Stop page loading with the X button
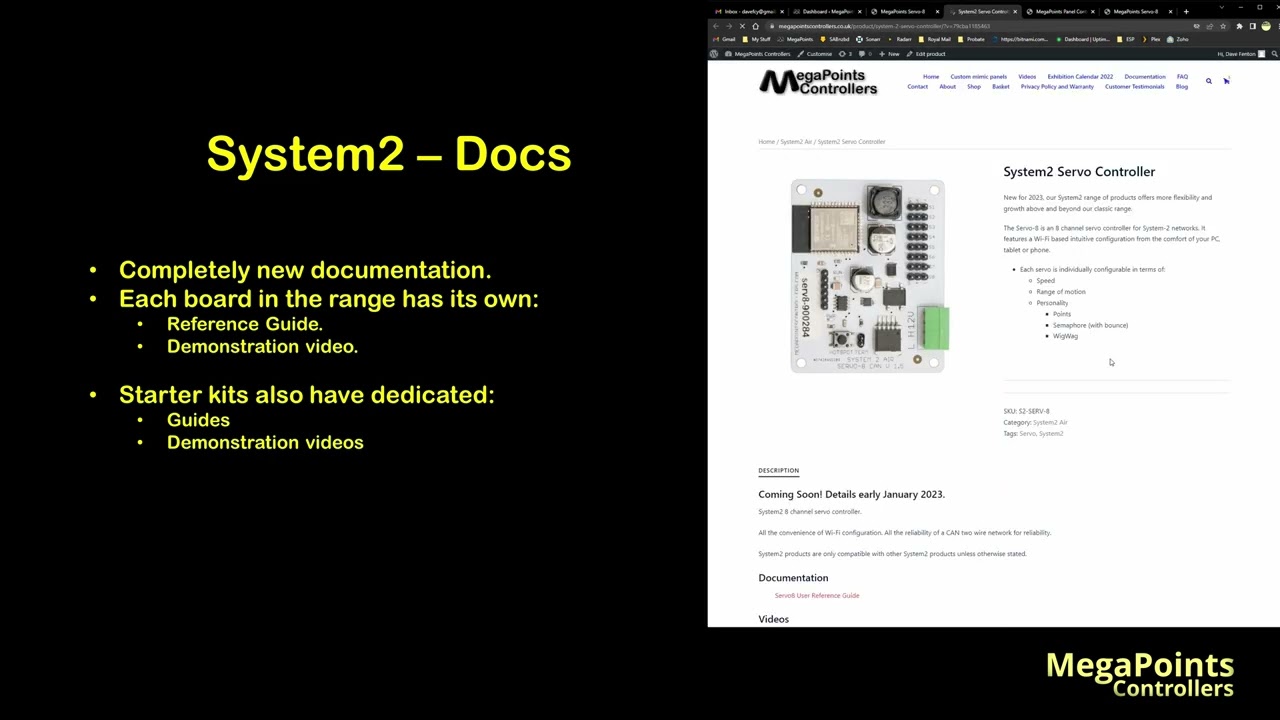1280x720 pixels. coord(742,26)
